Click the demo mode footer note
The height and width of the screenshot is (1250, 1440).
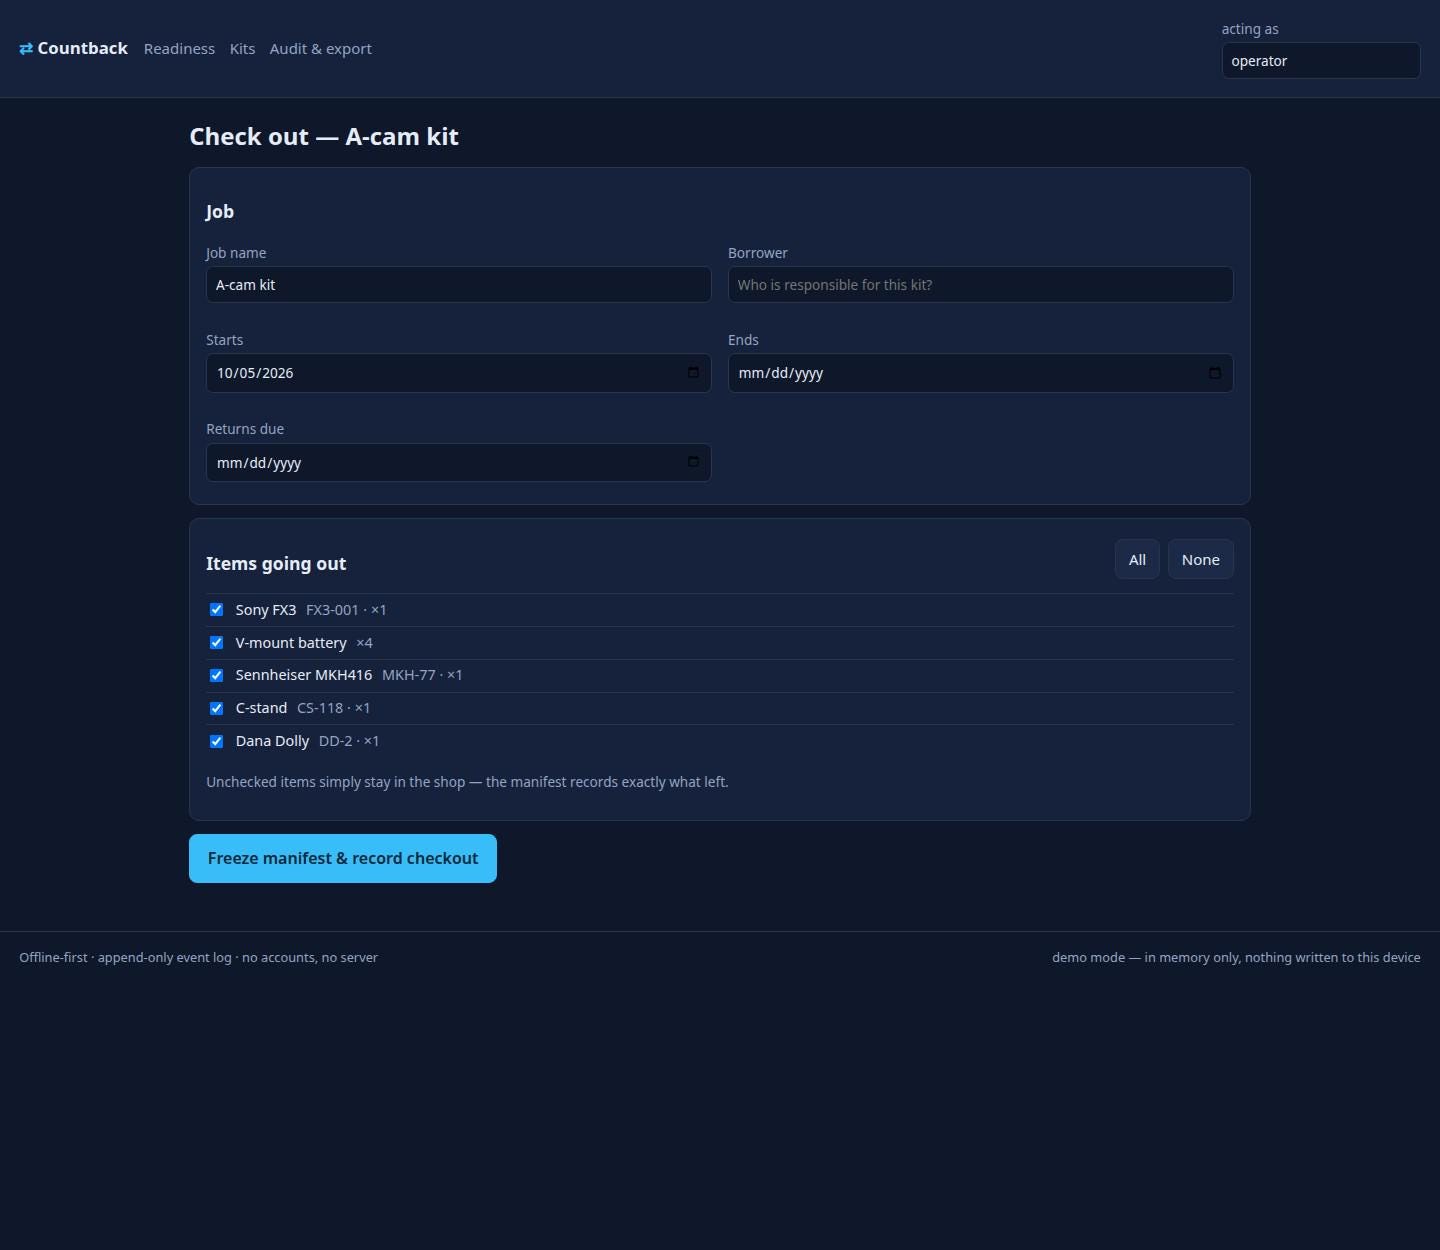click(x=1236, y=958)
